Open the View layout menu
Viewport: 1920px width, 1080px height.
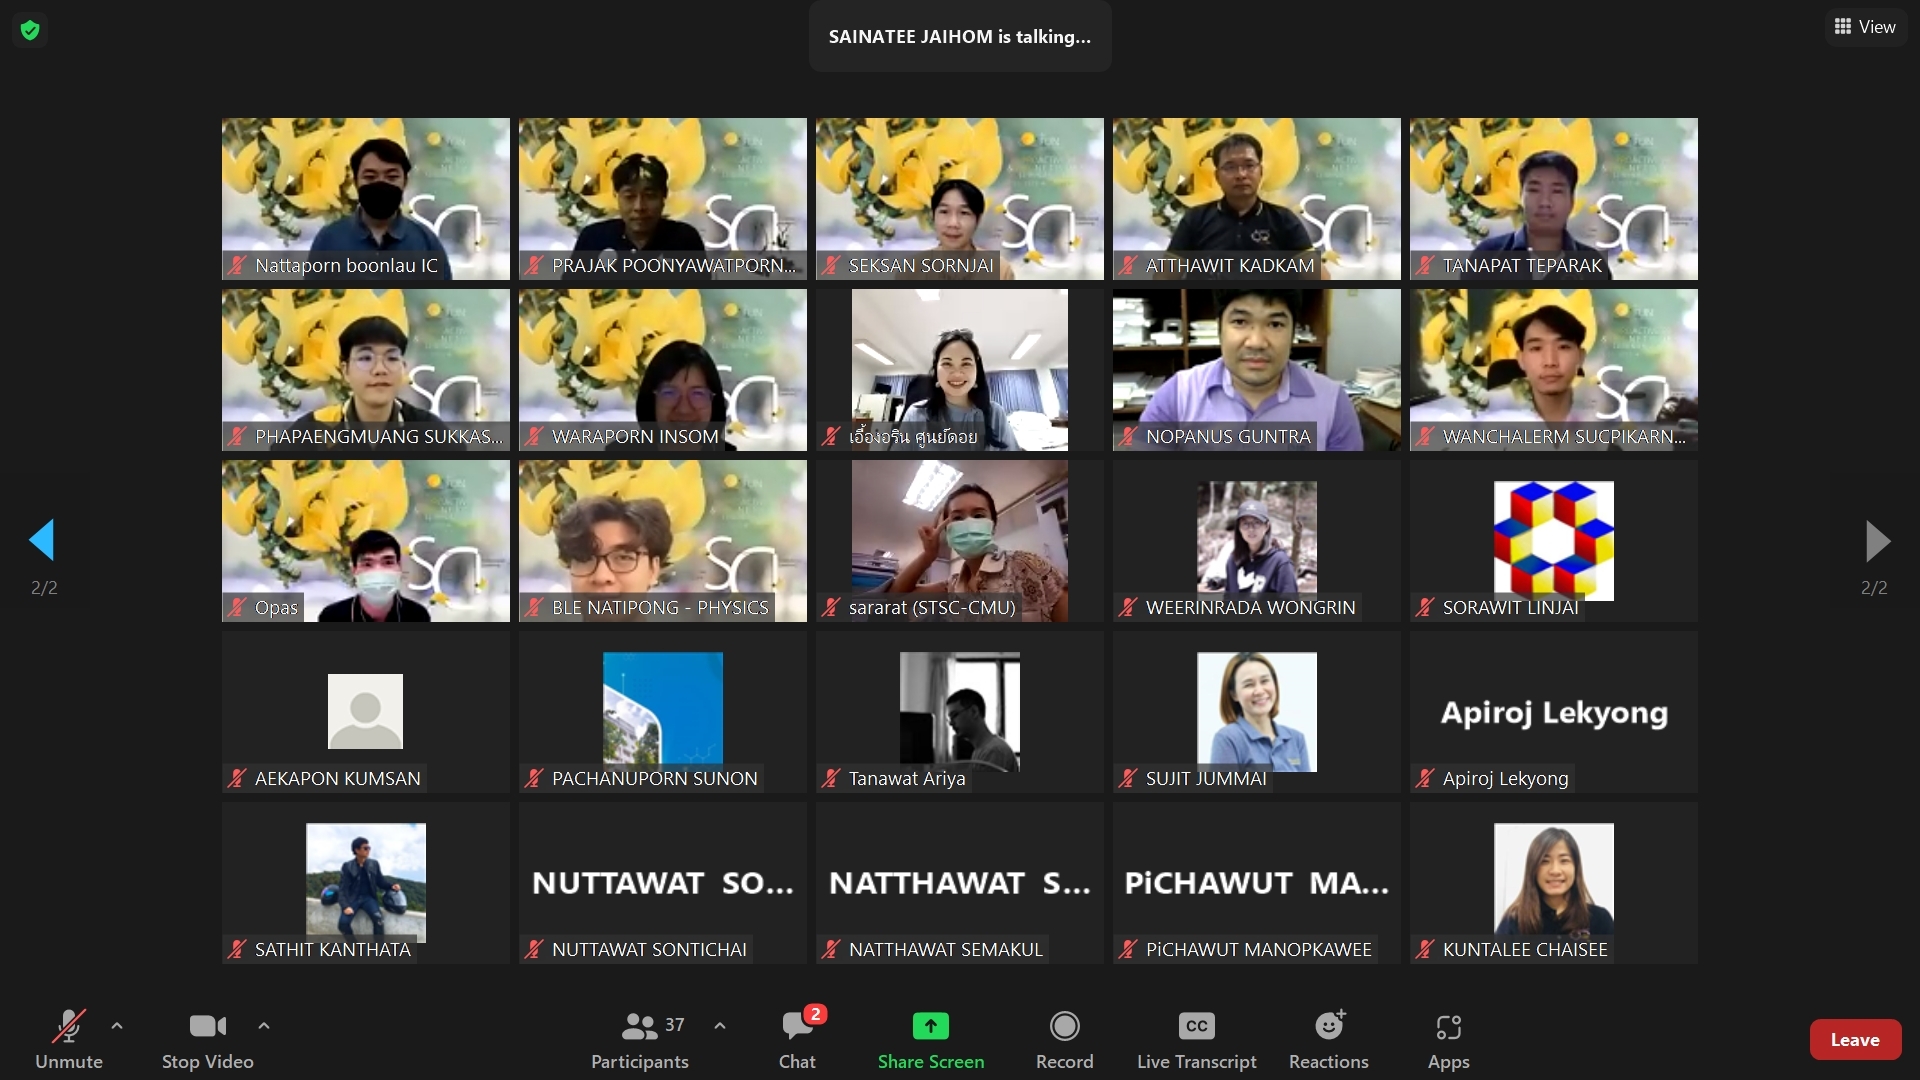coord(1865,27)
